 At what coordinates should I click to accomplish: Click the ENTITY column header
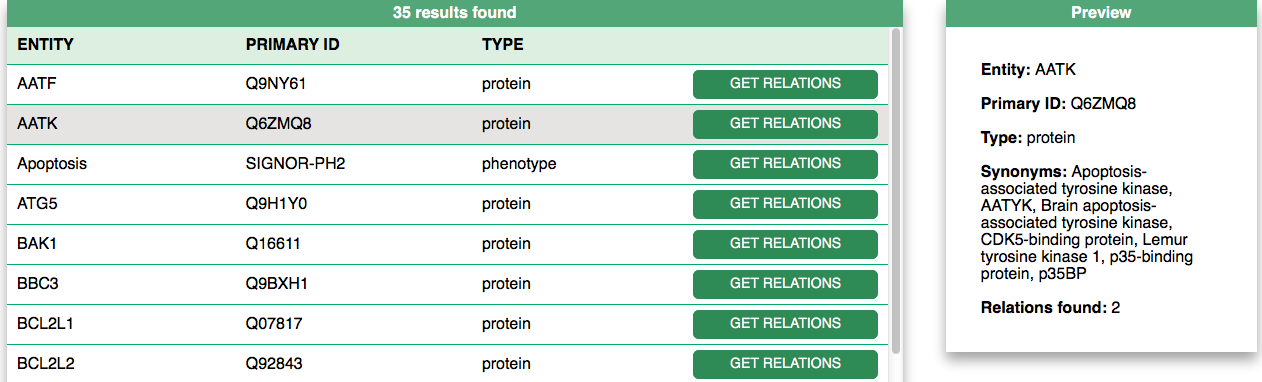pos(46,45)
